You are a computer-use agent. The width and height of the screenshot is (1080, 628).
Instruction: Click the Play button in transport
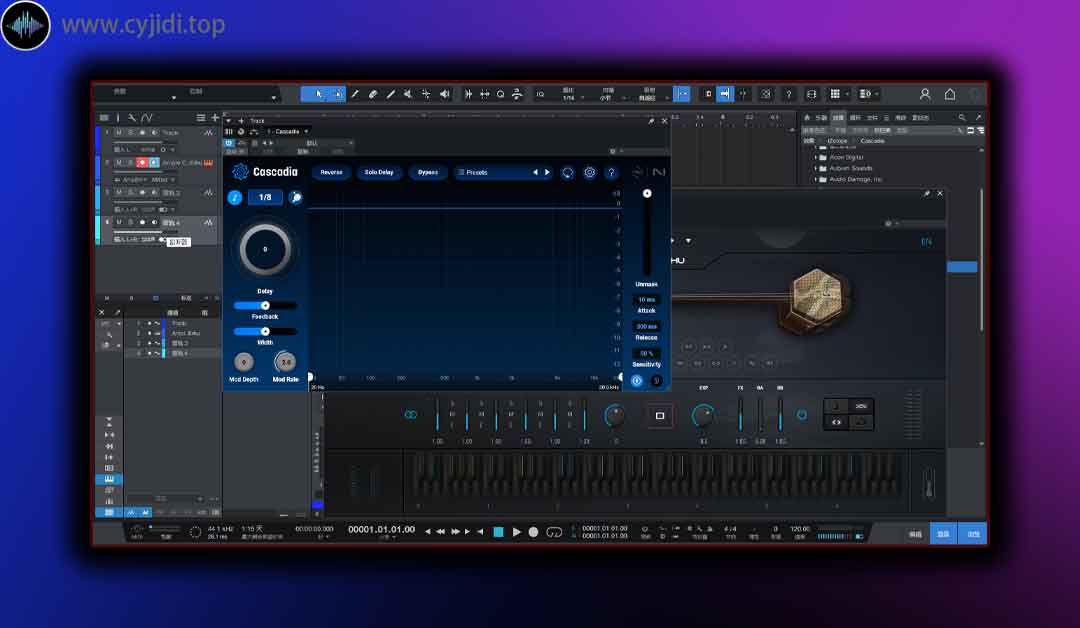coord(517,532)
